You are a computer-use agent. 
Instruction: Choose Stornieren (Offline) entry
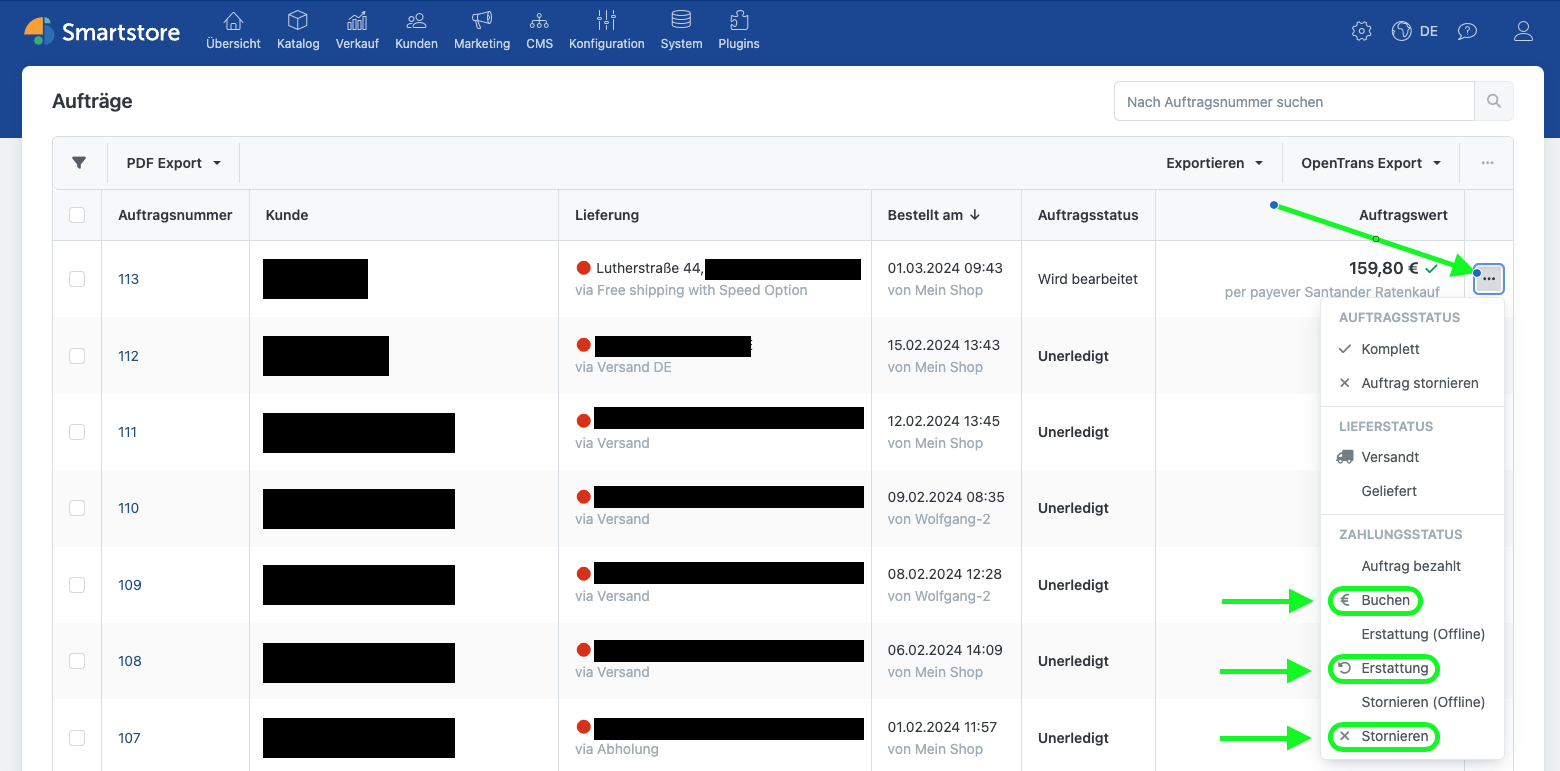(1412, 702)
